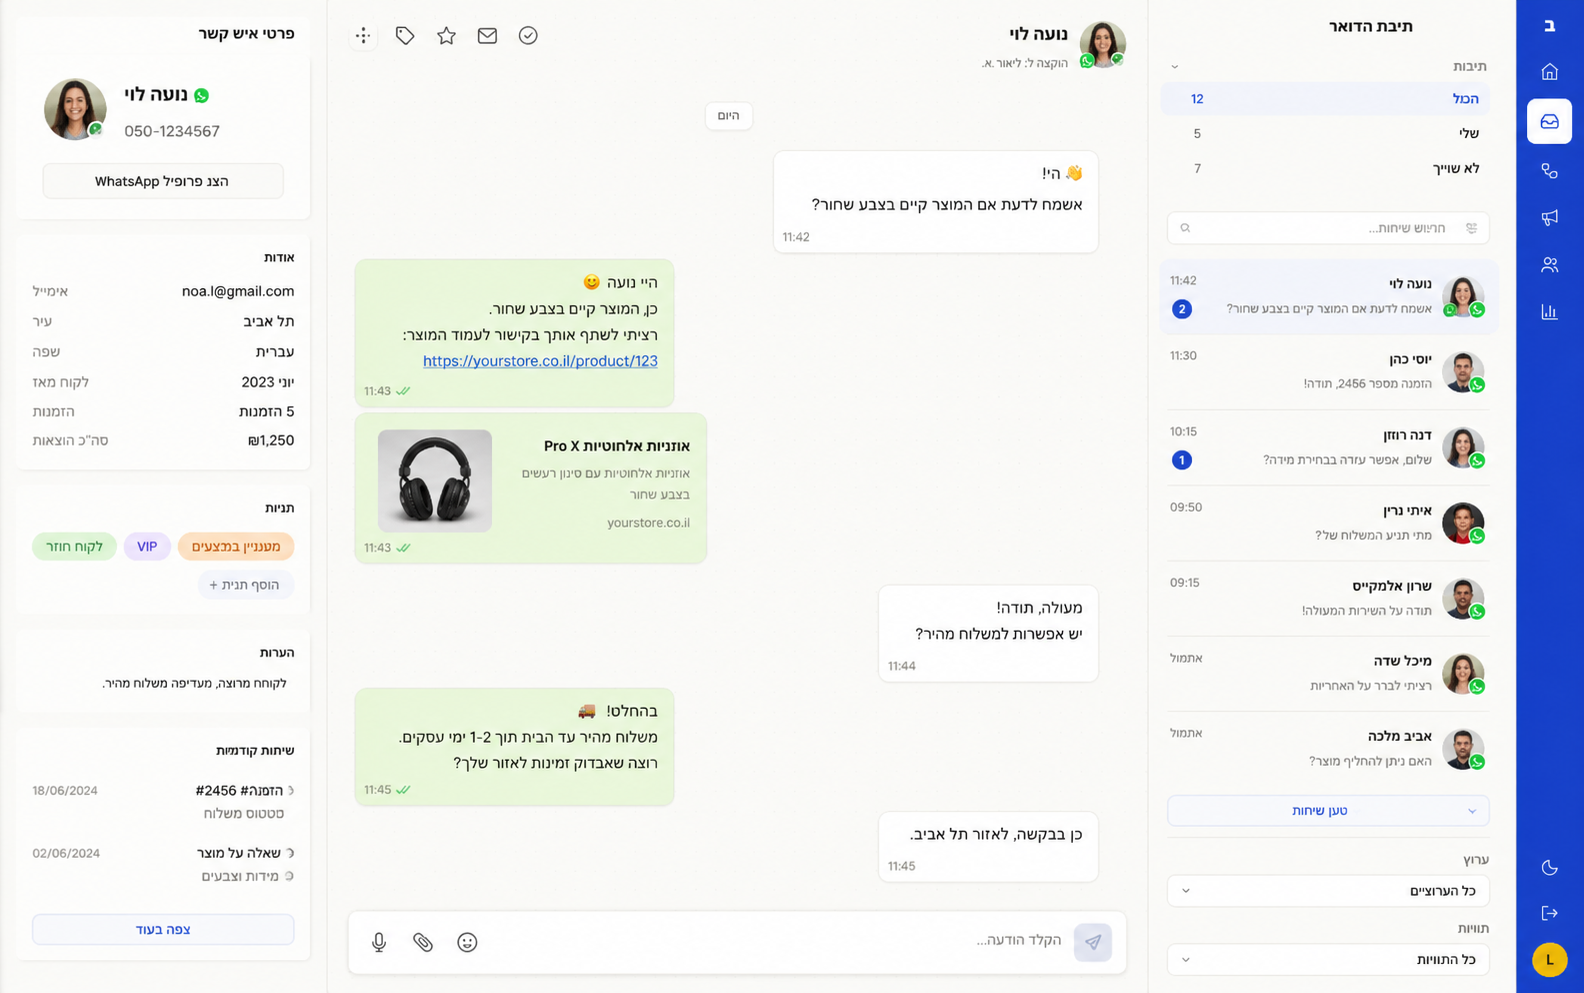Open the user avatar L
The height and width of the screenshot is (993, 1584).
pyautogui.click(x=1549, y=960)
